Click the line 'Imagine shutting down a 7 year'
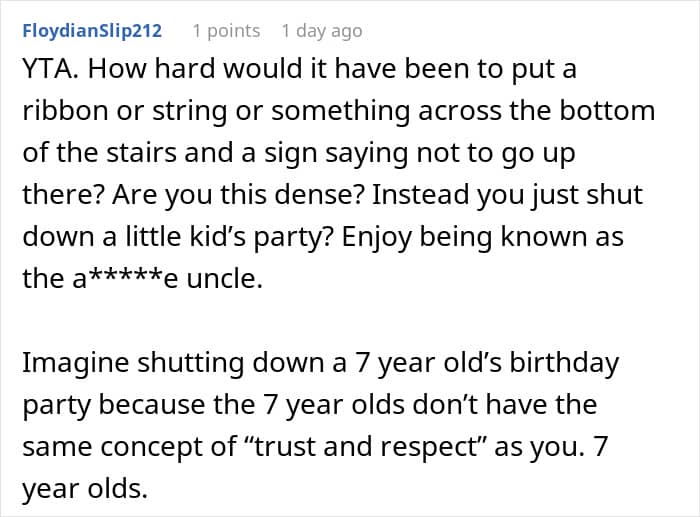The image size is (700, 517). pos(321,363)
